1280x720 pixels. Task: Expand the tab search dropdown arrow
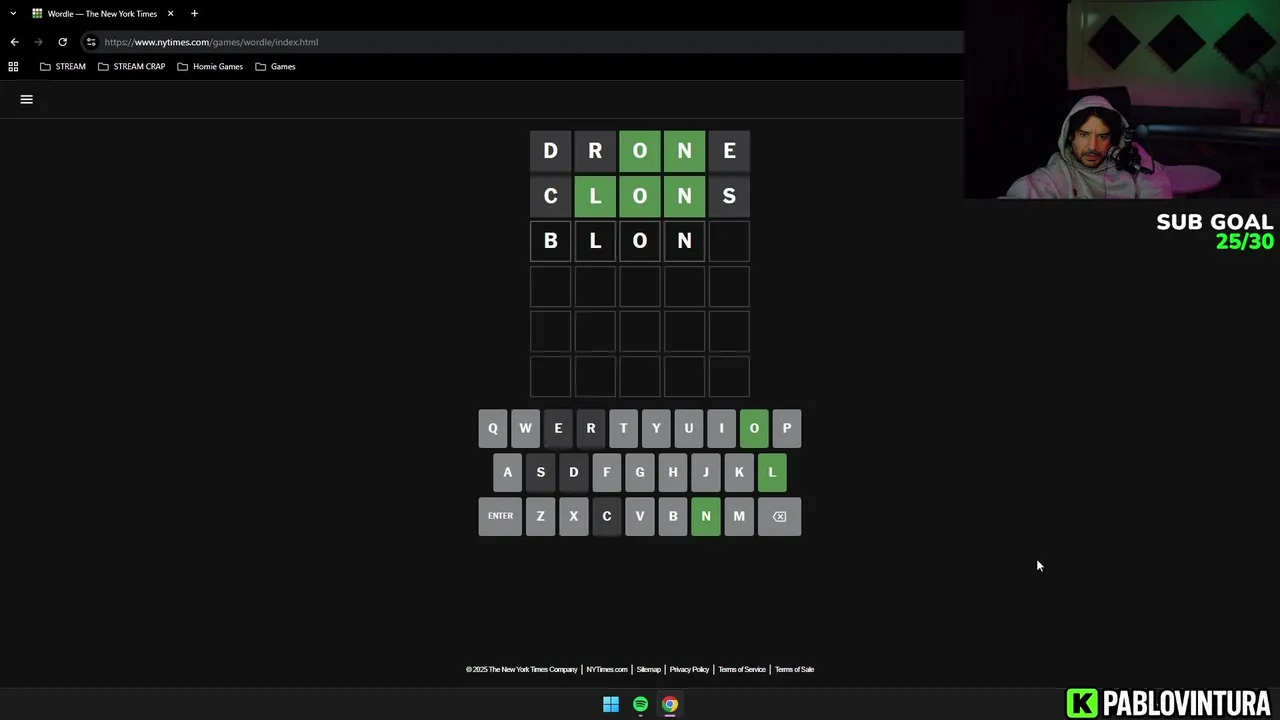[13, 14]
